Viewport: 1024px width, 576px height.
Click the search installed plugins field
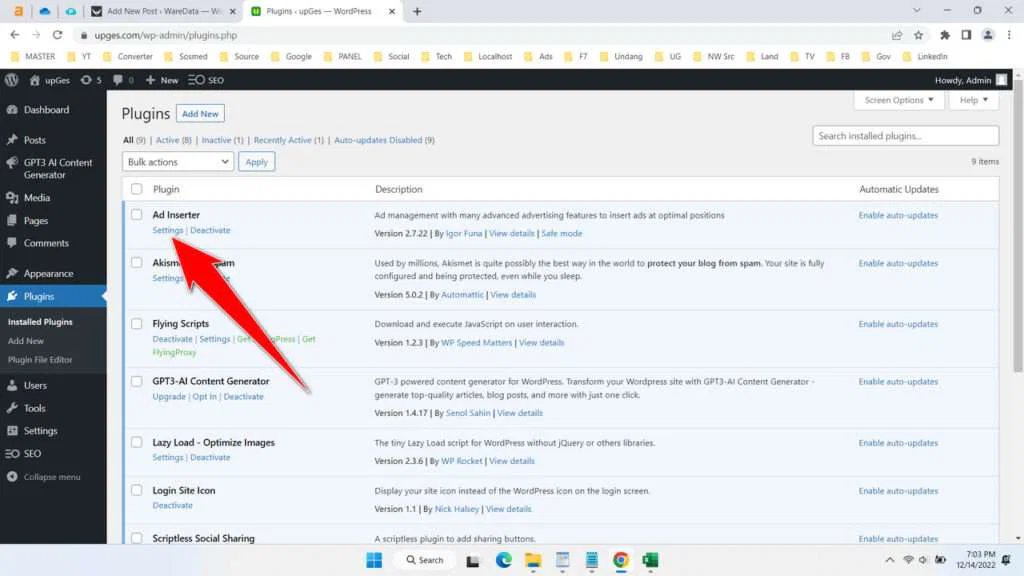pyautogui.click(x=905, y=135)
